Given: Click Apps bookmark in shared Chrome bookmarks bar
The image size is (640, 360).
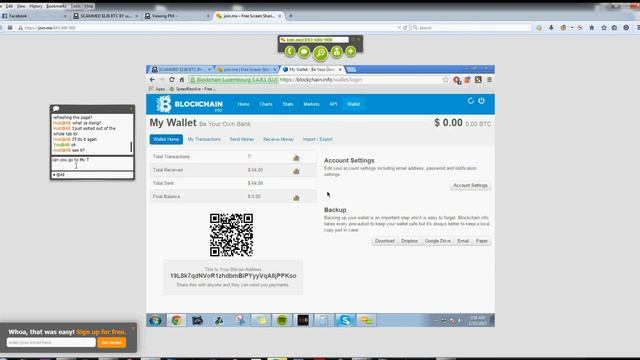Looking at the screenshot, I should 157,89.
